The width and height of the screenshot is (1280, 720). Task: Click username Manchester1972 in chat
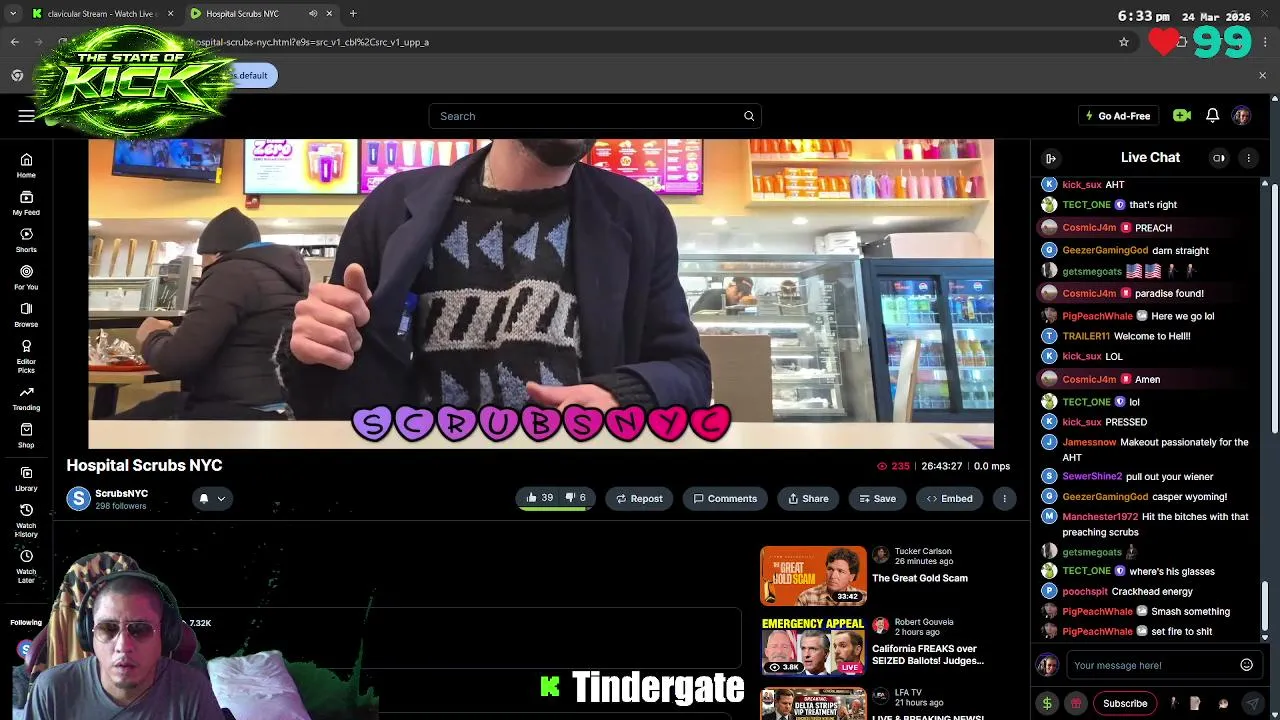coord(1100,516)
